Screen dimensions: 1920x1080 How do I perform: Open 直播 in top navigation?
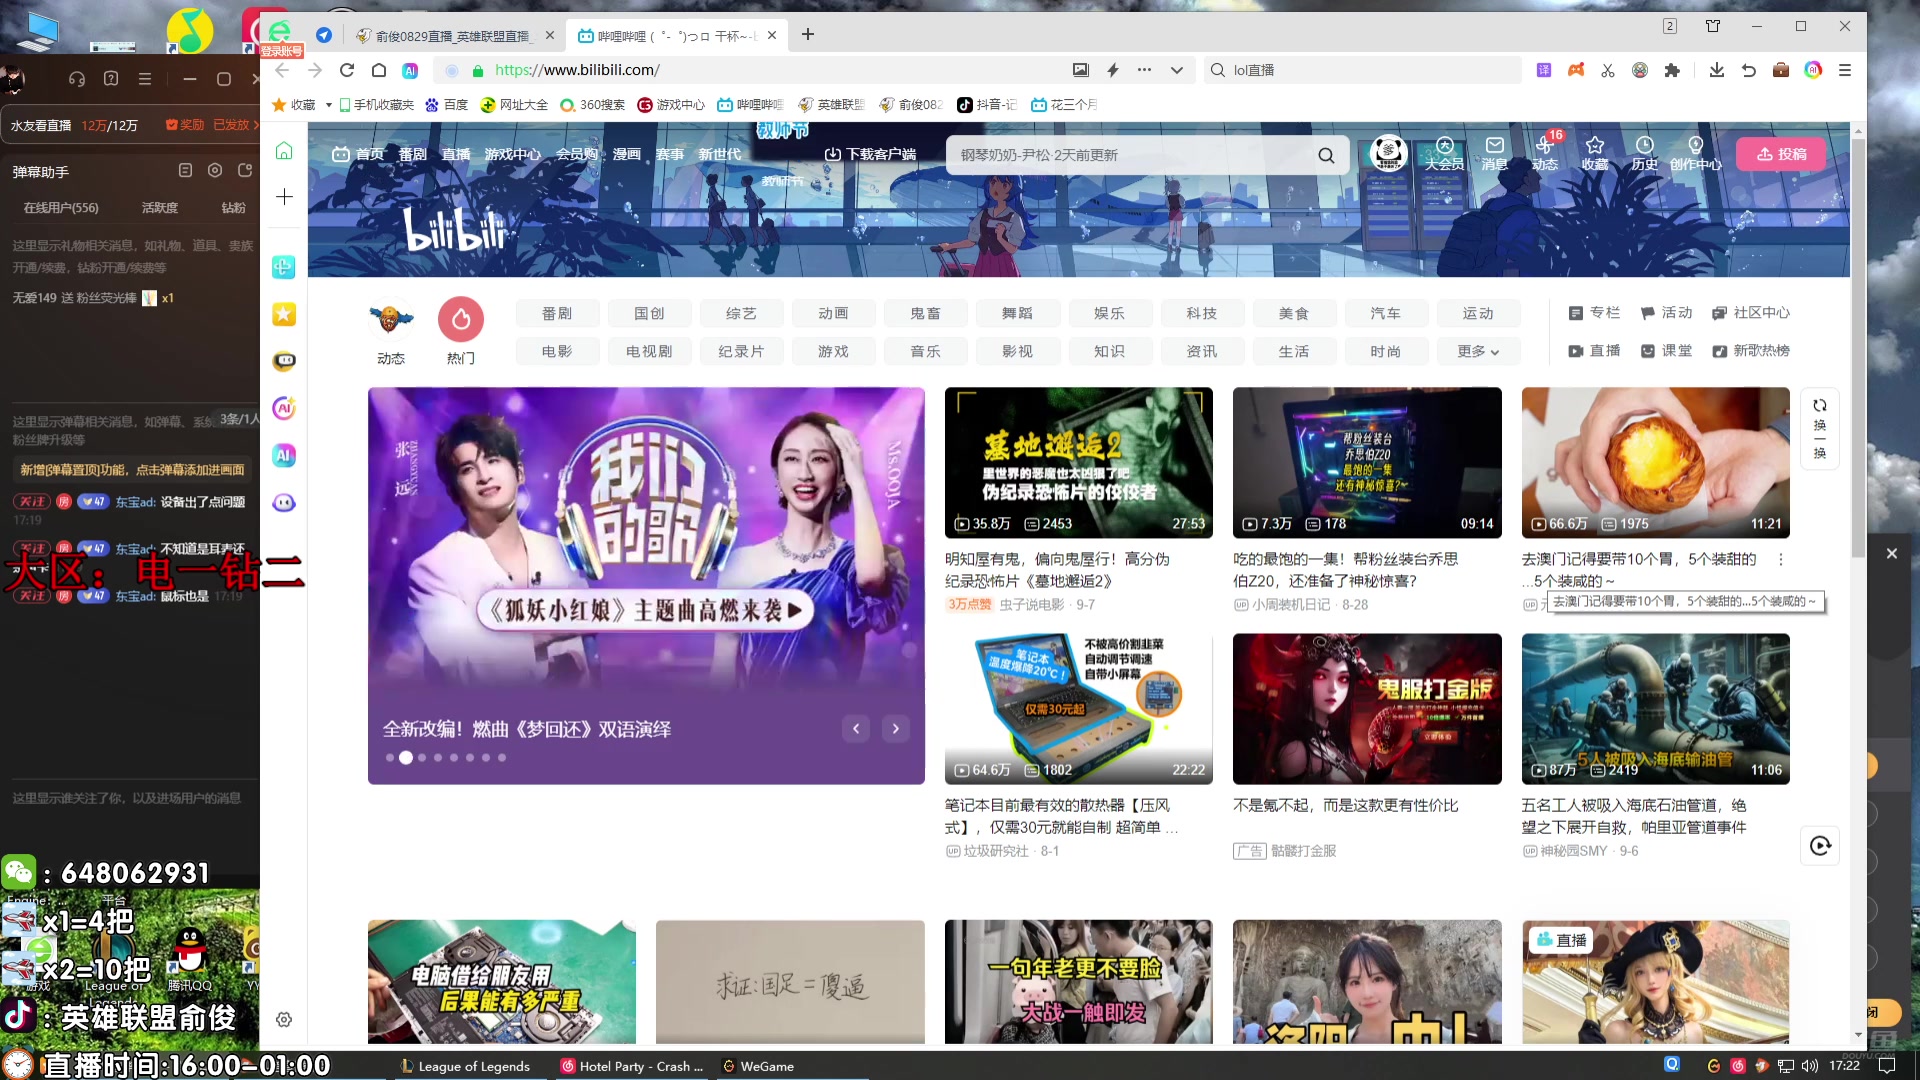456,154
